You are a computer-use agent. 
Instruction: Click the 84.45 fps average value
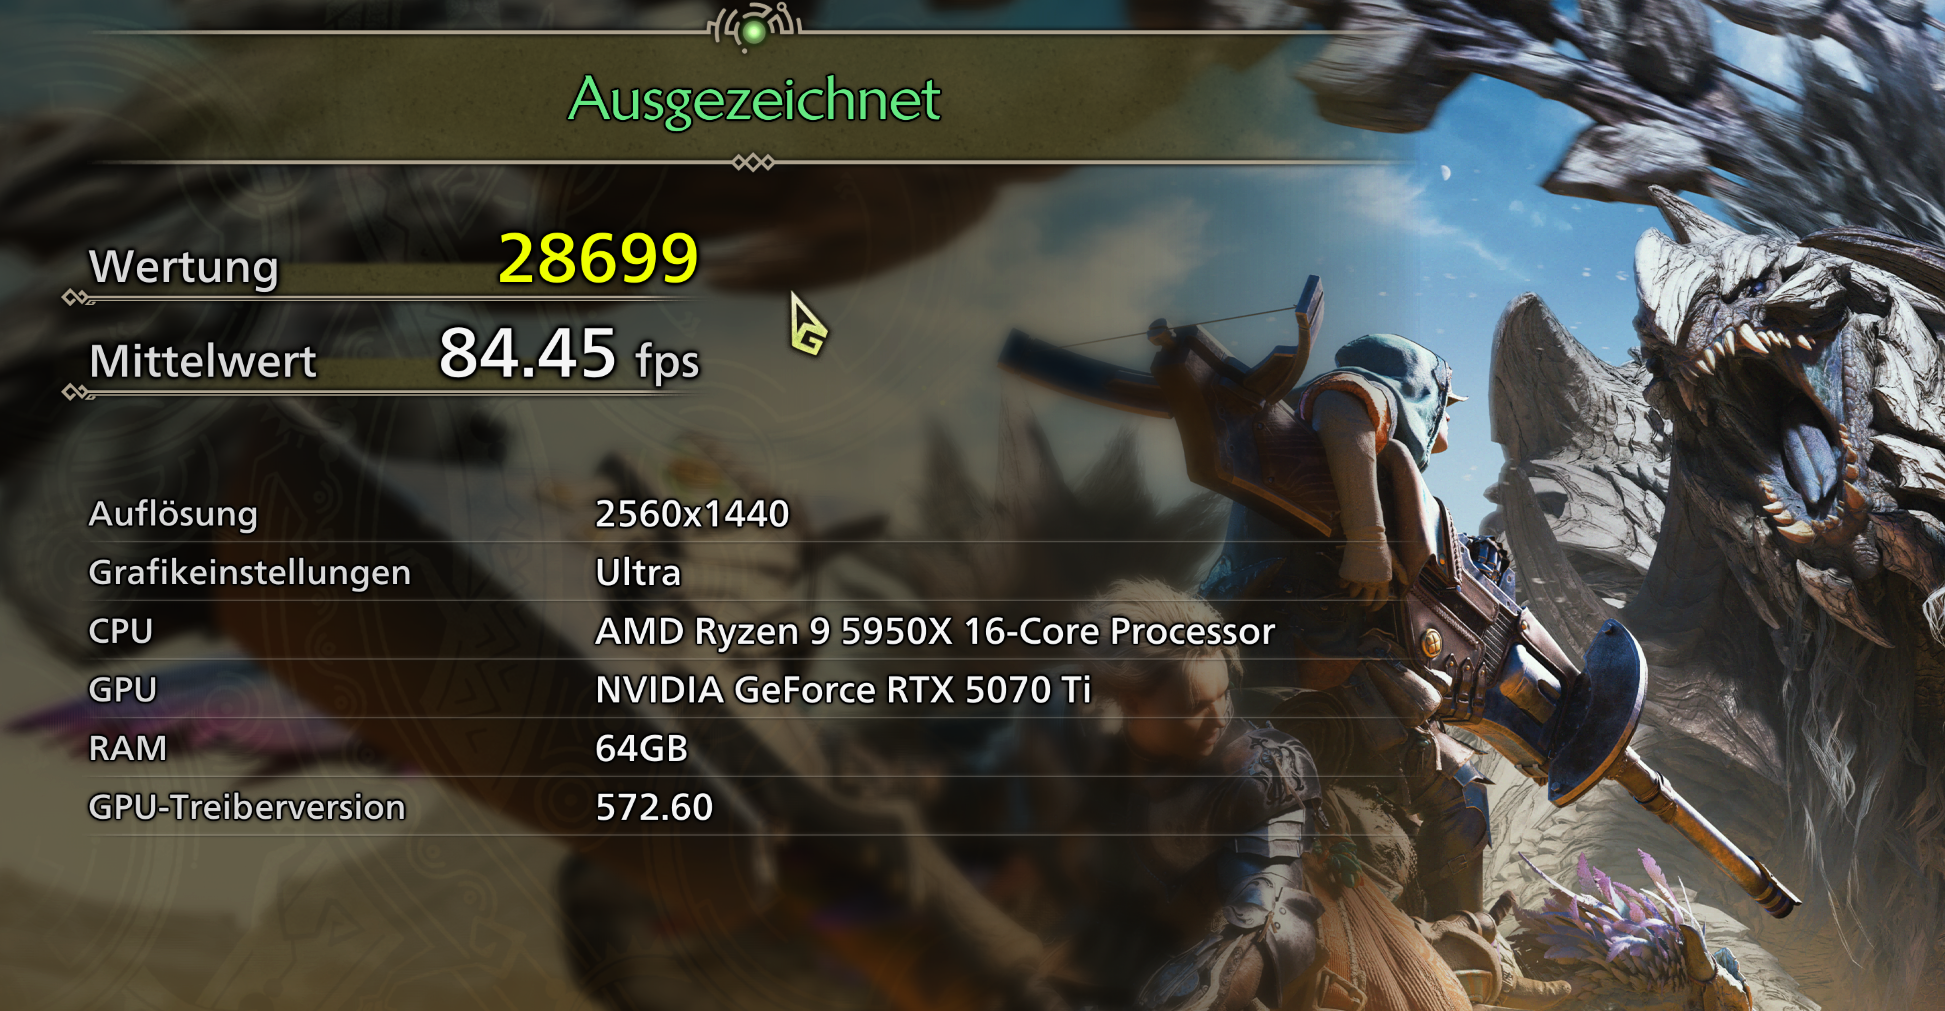coord(569,354)
